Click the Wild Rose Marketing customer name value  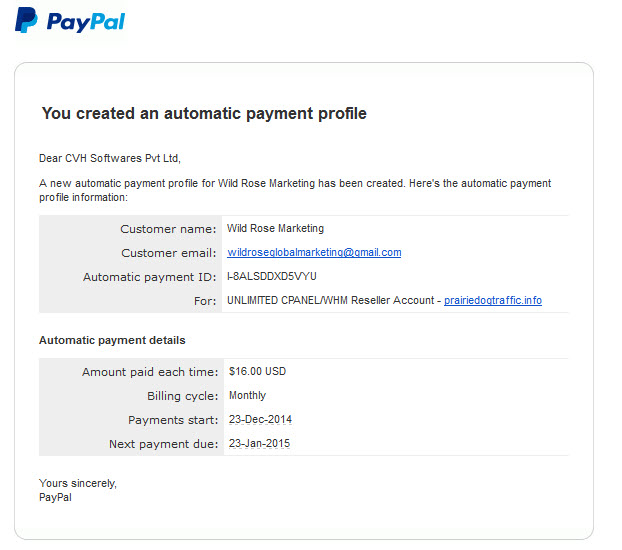tap(275, 228)
